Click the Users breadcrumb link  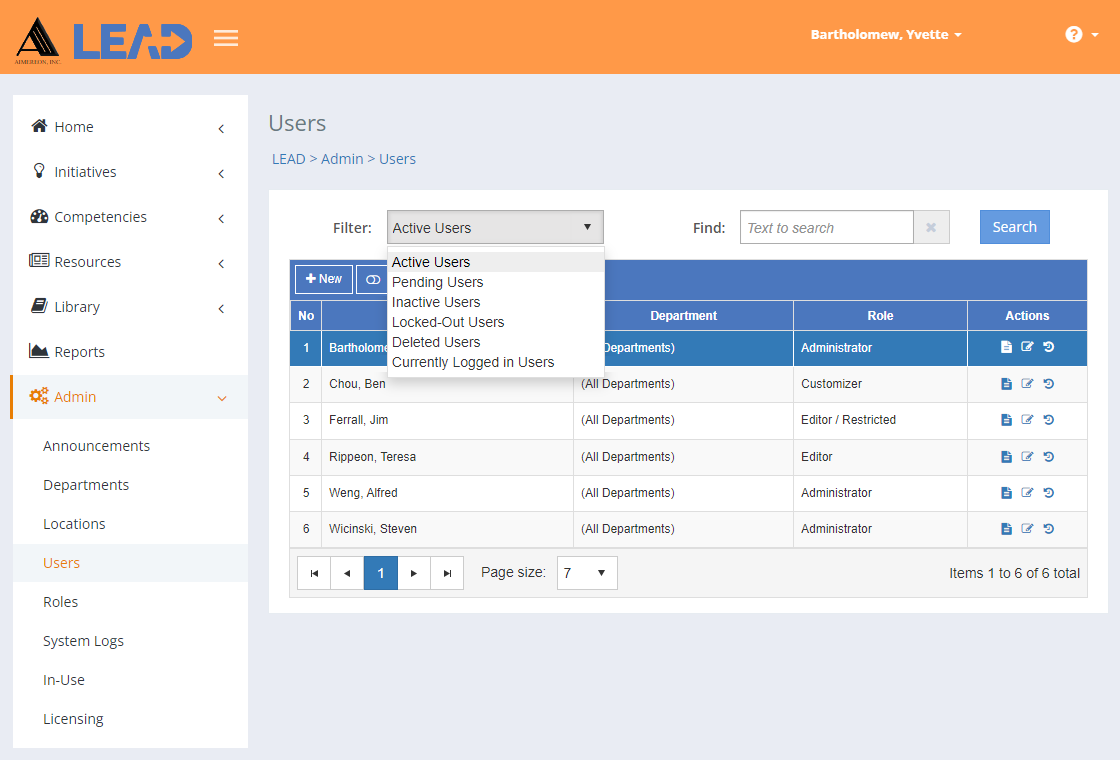pos(397,159)
